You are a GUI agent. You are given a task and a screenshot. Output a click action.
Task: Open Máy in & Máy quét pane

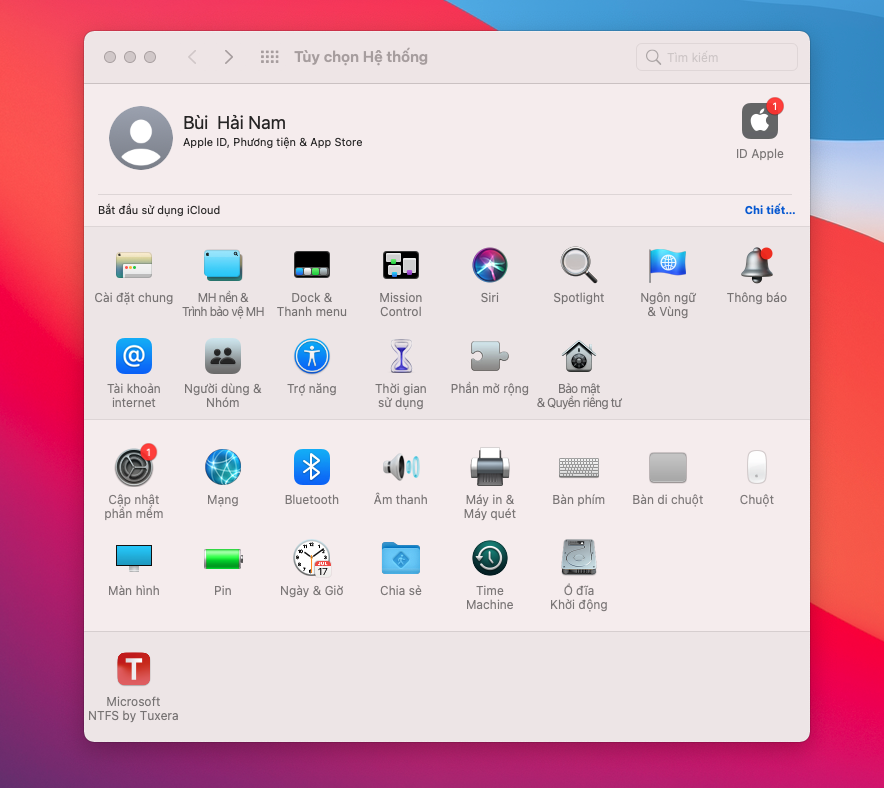pyautogui.click(x=489, y=467)
